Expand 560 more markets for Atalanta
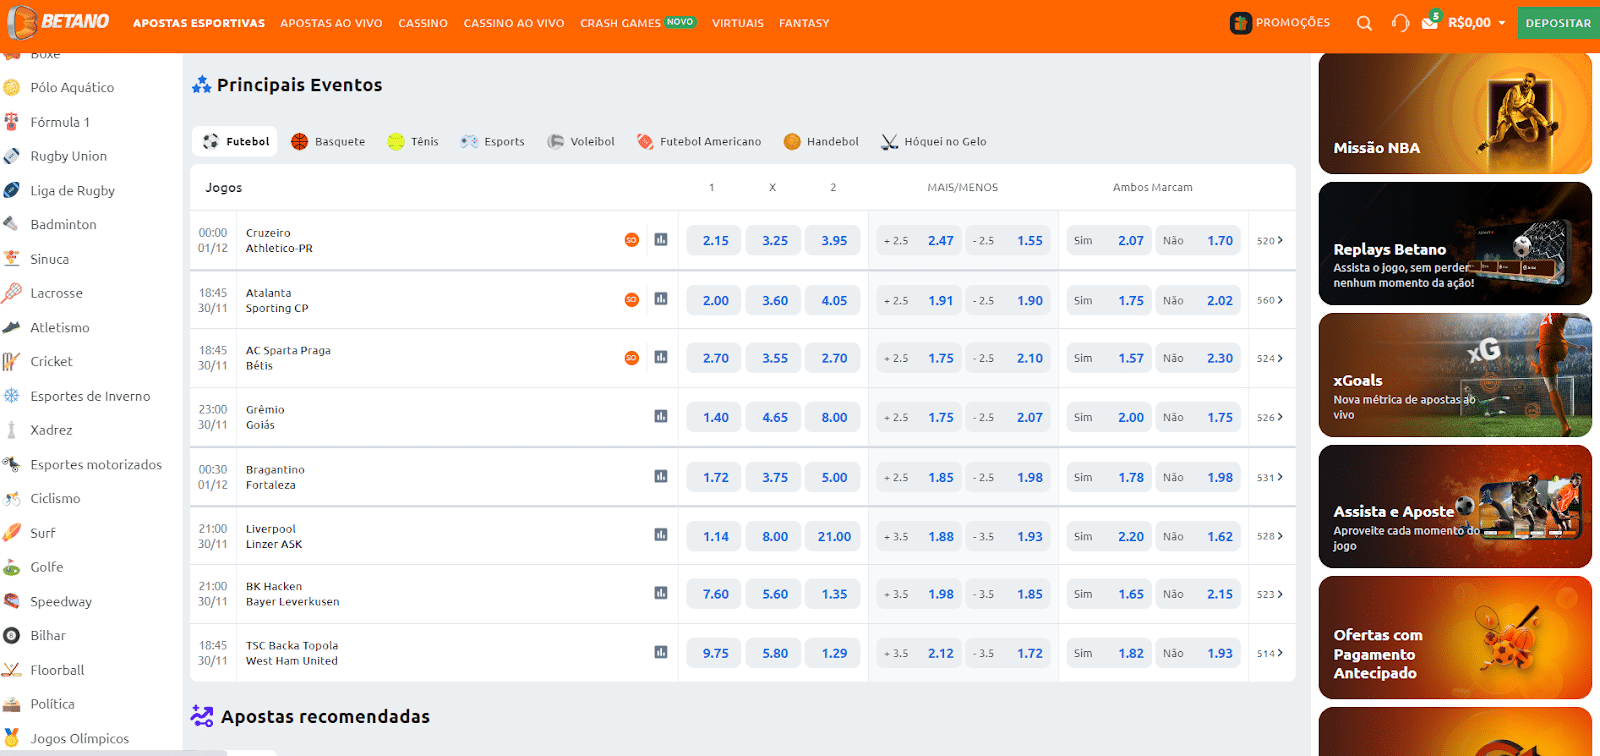 point(1270,300)
